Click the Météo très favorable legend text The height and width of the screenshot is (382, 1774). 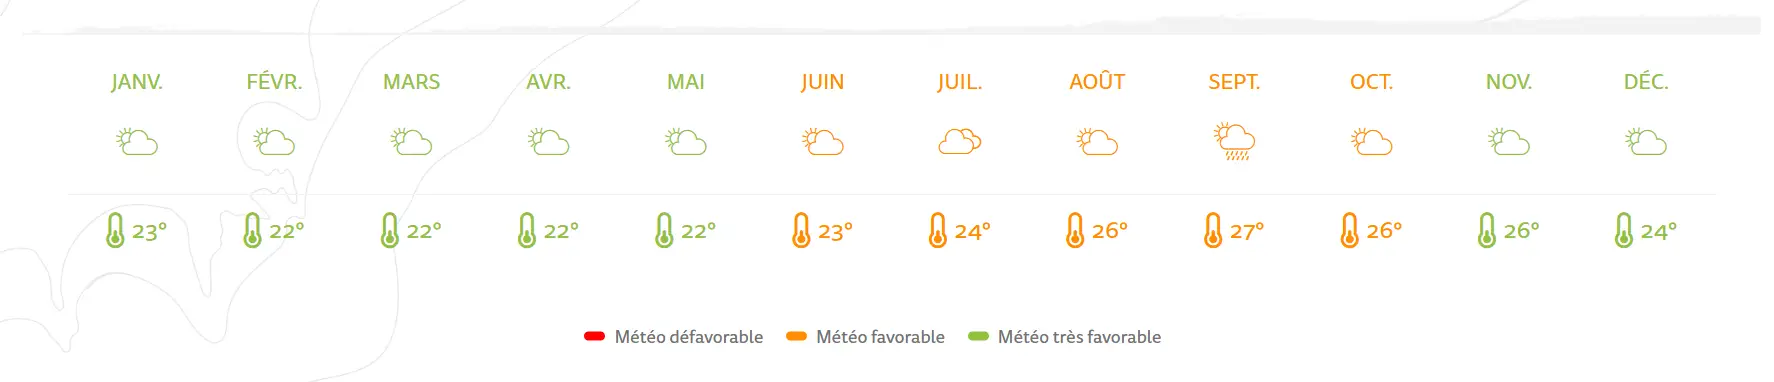(x=1079, y=337)
